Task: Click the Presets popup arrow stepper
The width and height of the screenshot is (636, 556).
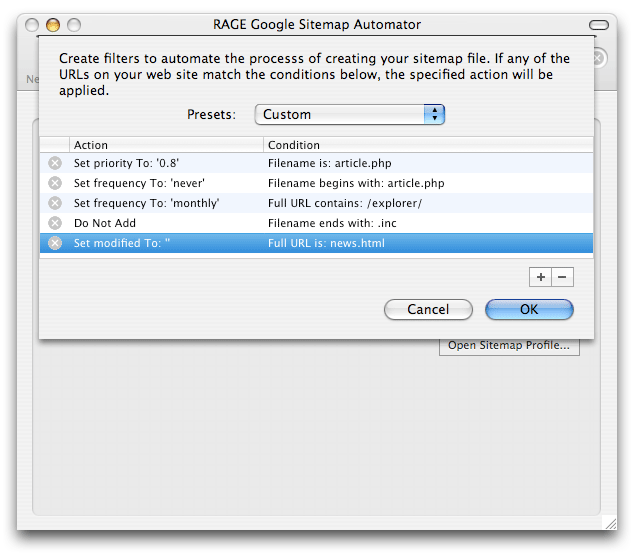Action: click(434, 114)
